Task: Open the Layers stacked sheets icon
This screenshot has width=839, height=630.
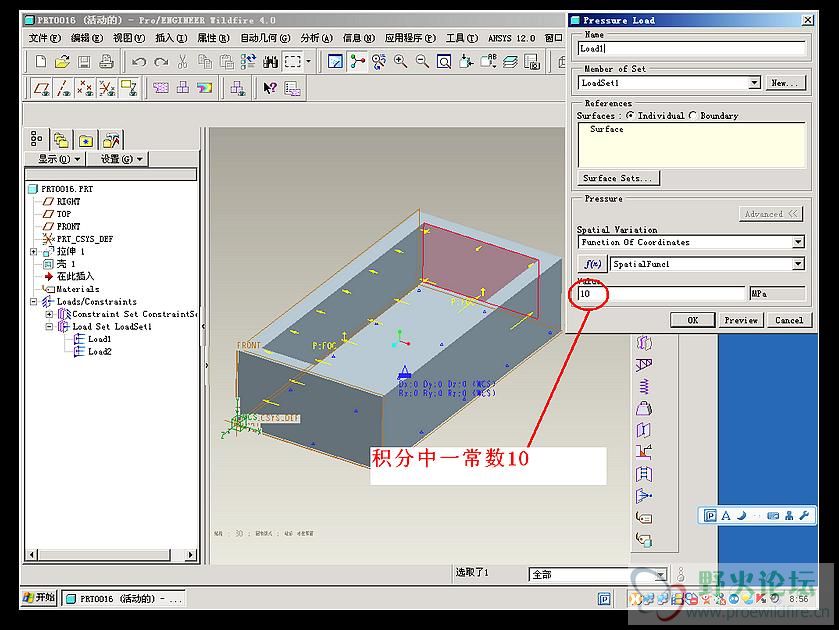Action: pos(510,62)
